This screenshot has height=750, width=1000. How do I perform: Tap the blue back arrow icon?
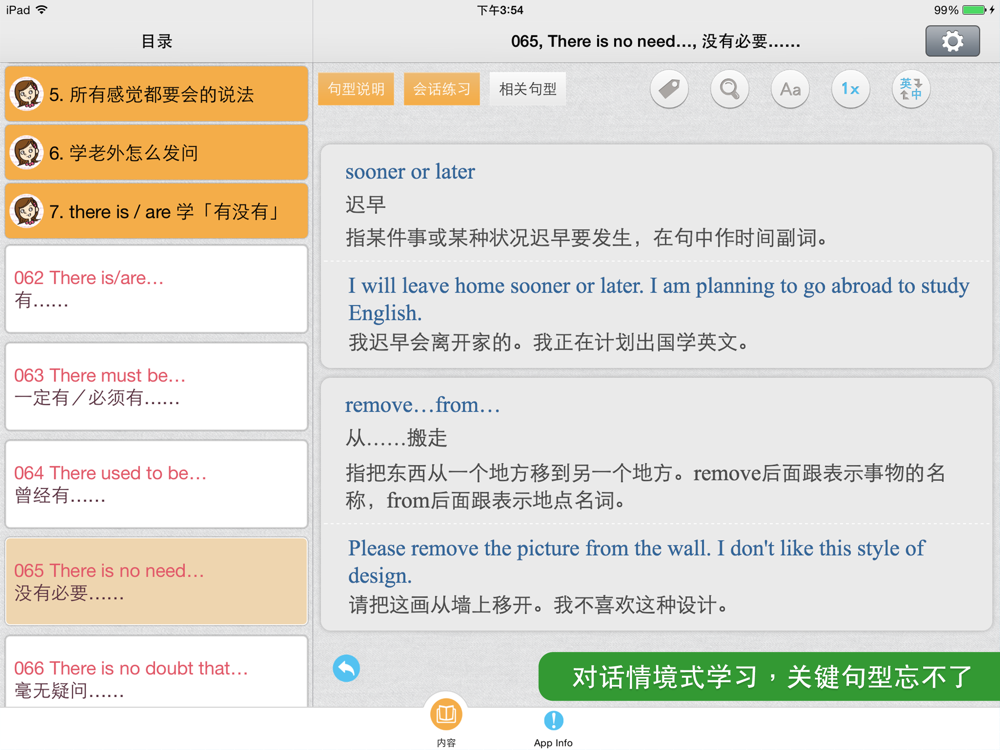(346, 668)
